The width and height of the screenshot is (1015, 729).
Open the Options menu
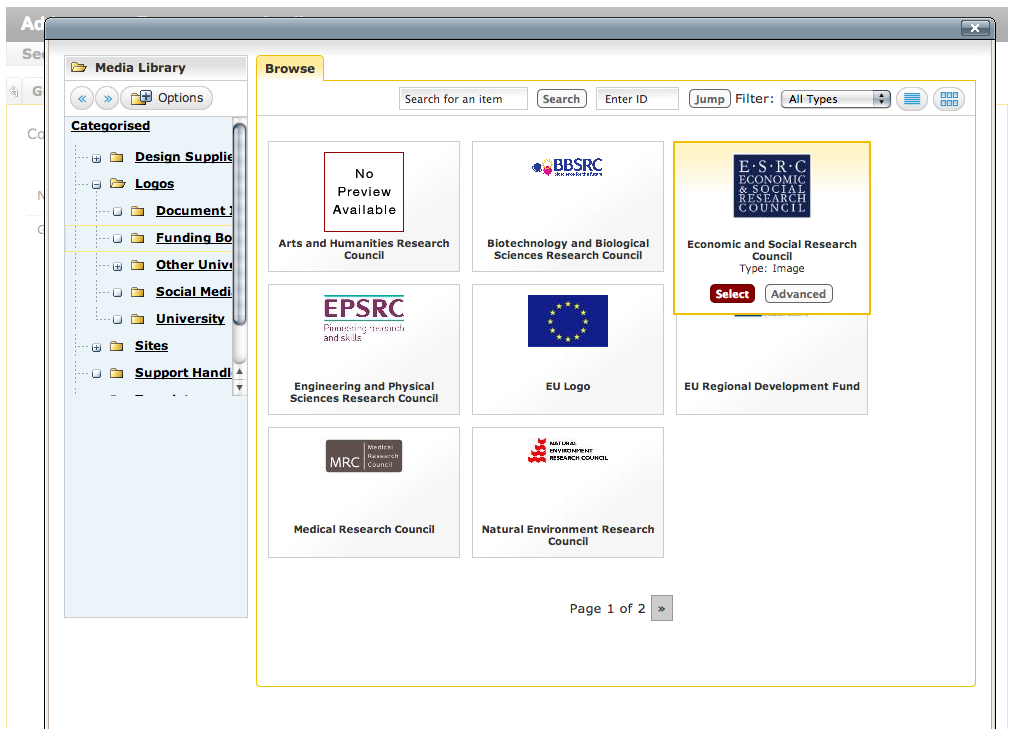coord(167,98)
